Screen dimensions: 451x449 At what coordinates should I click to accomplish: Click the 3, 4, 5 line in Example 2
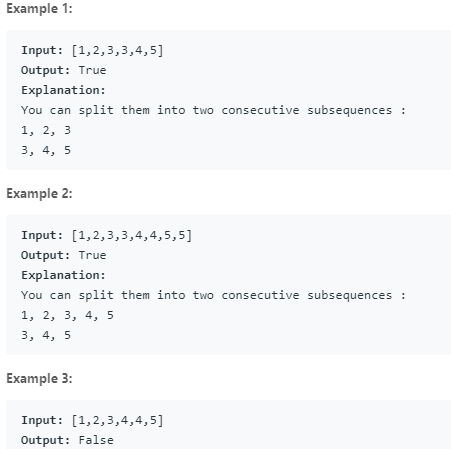[46, 335]
